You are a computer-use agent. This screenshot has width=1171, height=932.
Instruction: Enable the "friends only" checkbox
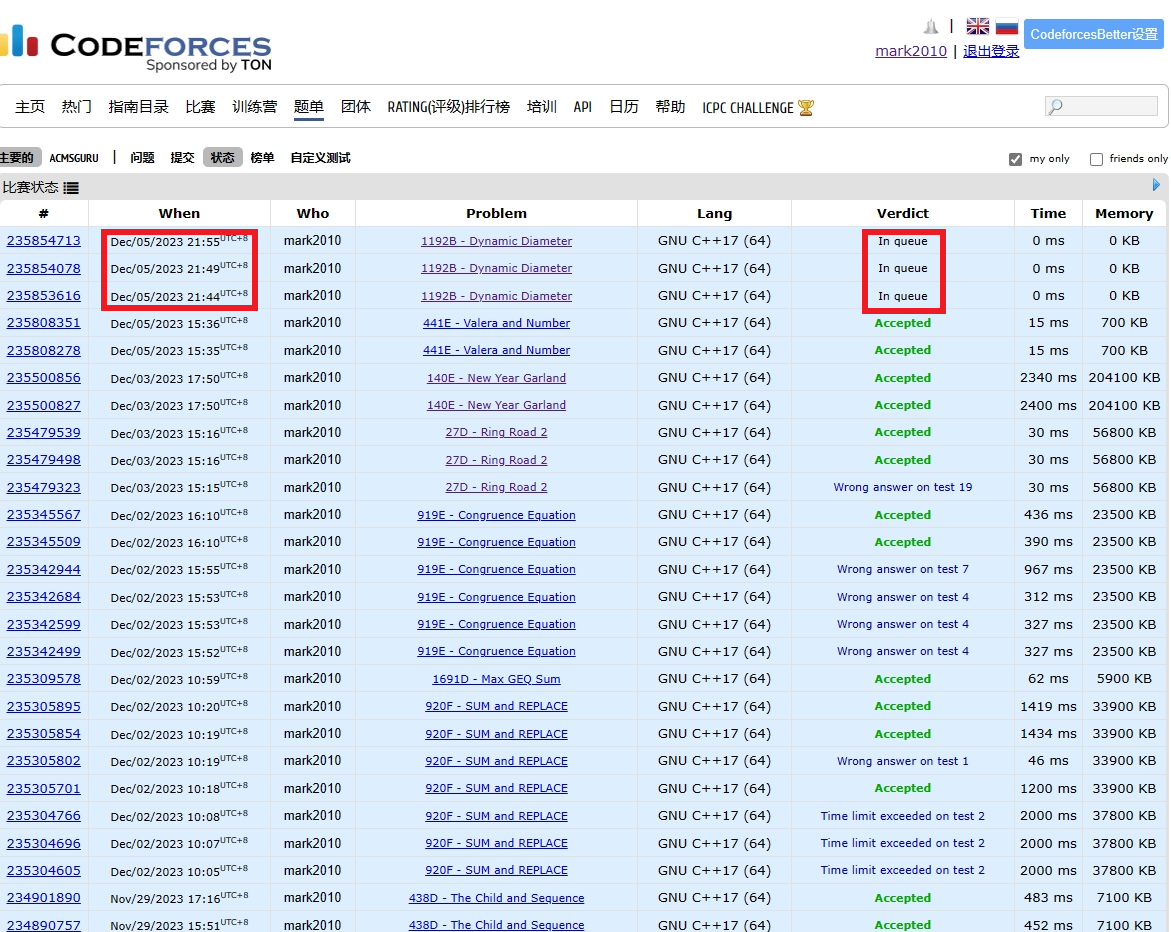pyautogui.click(x=1096, y=159)
